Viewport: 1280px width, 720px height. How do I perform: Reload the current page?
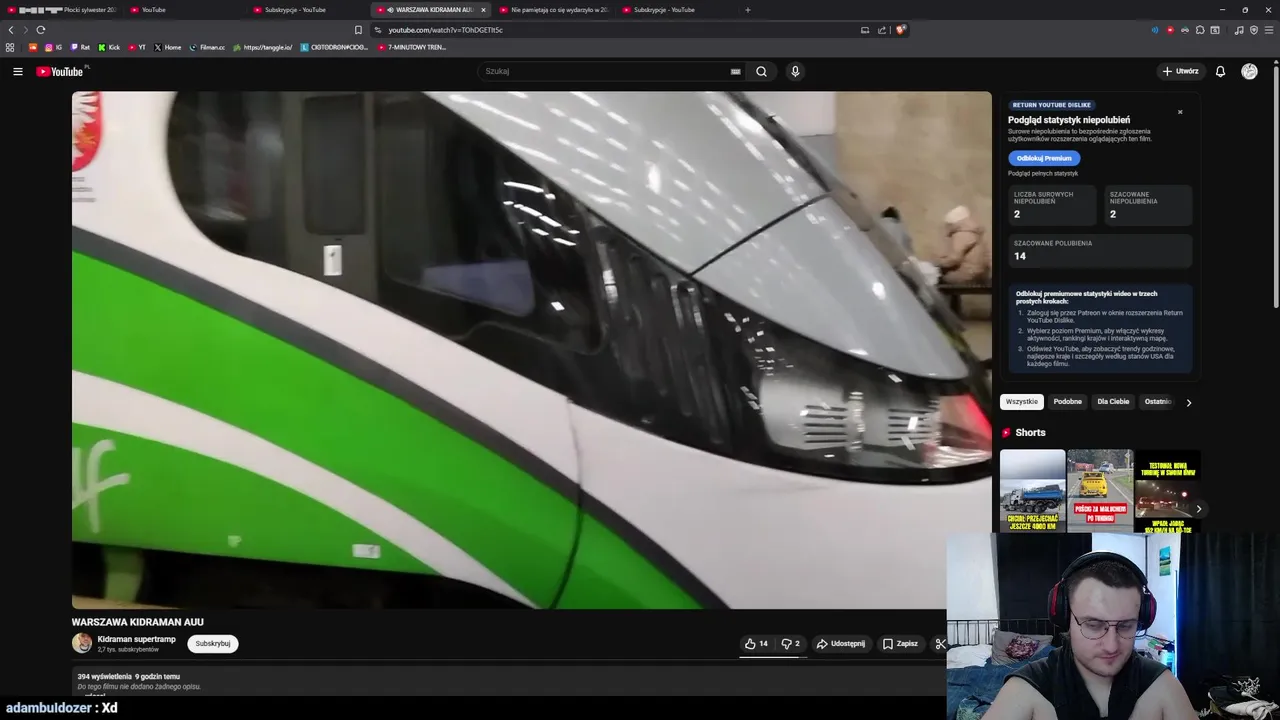[x=41, y=30]
